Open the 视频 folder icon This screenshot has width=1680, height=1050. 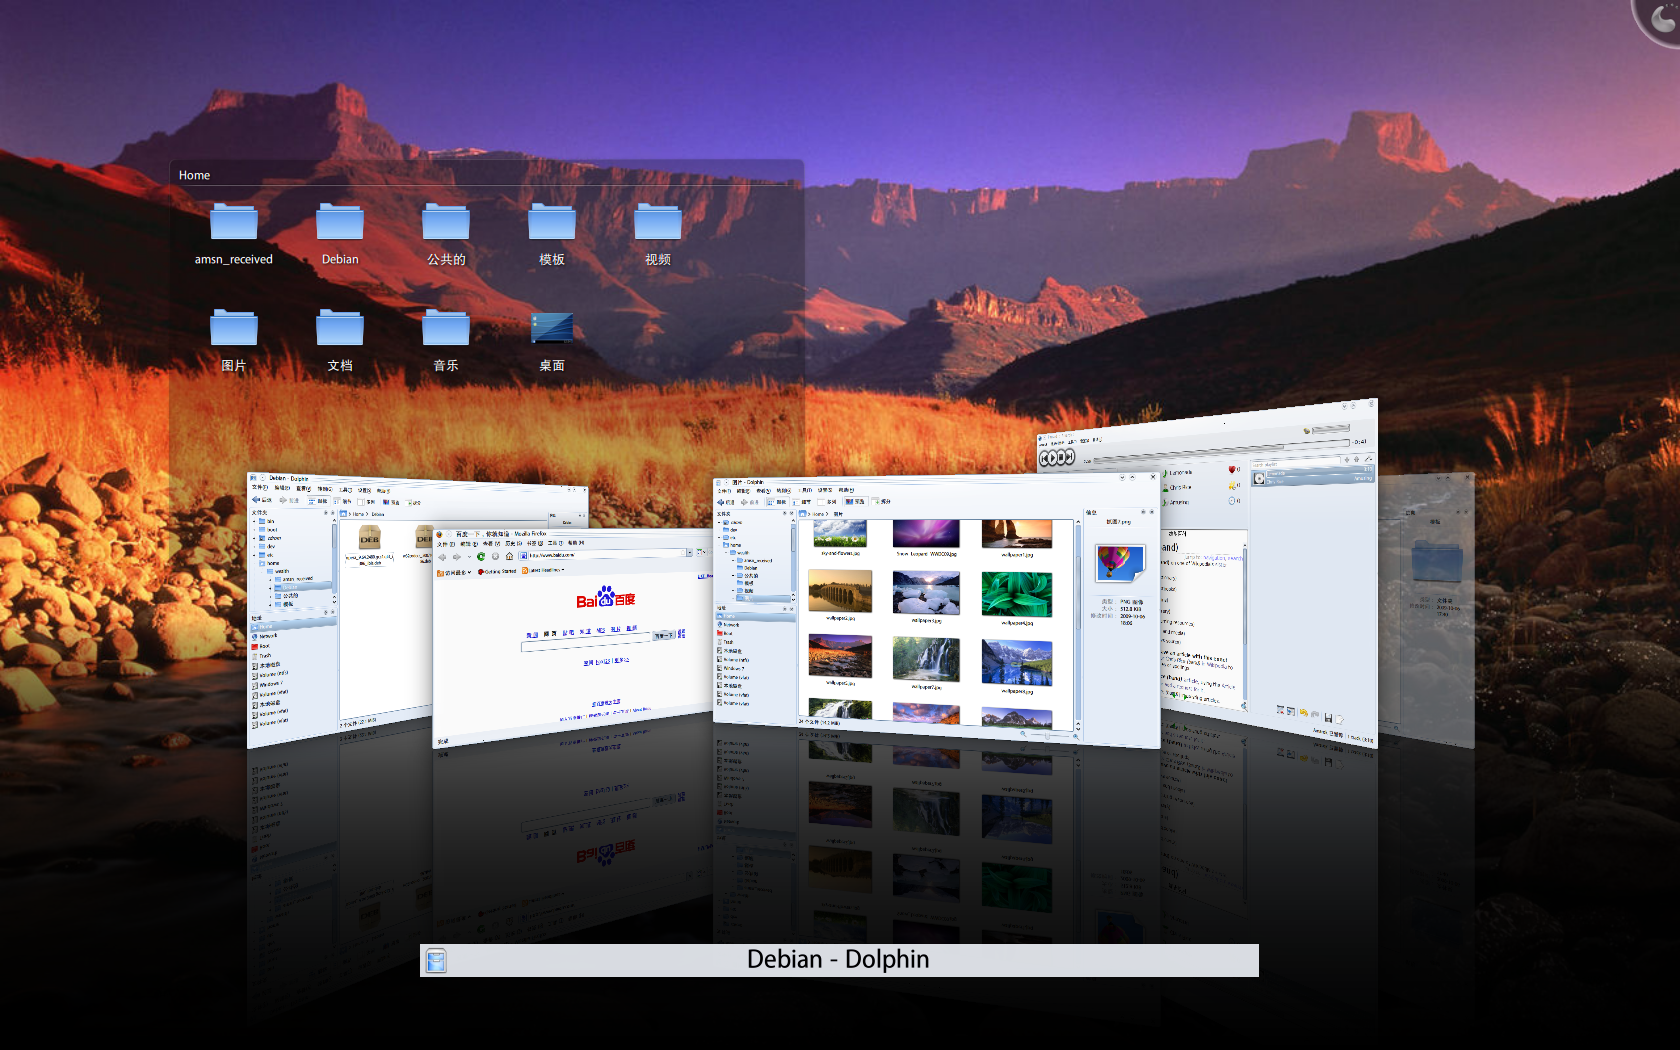click(x=658, y=234)
